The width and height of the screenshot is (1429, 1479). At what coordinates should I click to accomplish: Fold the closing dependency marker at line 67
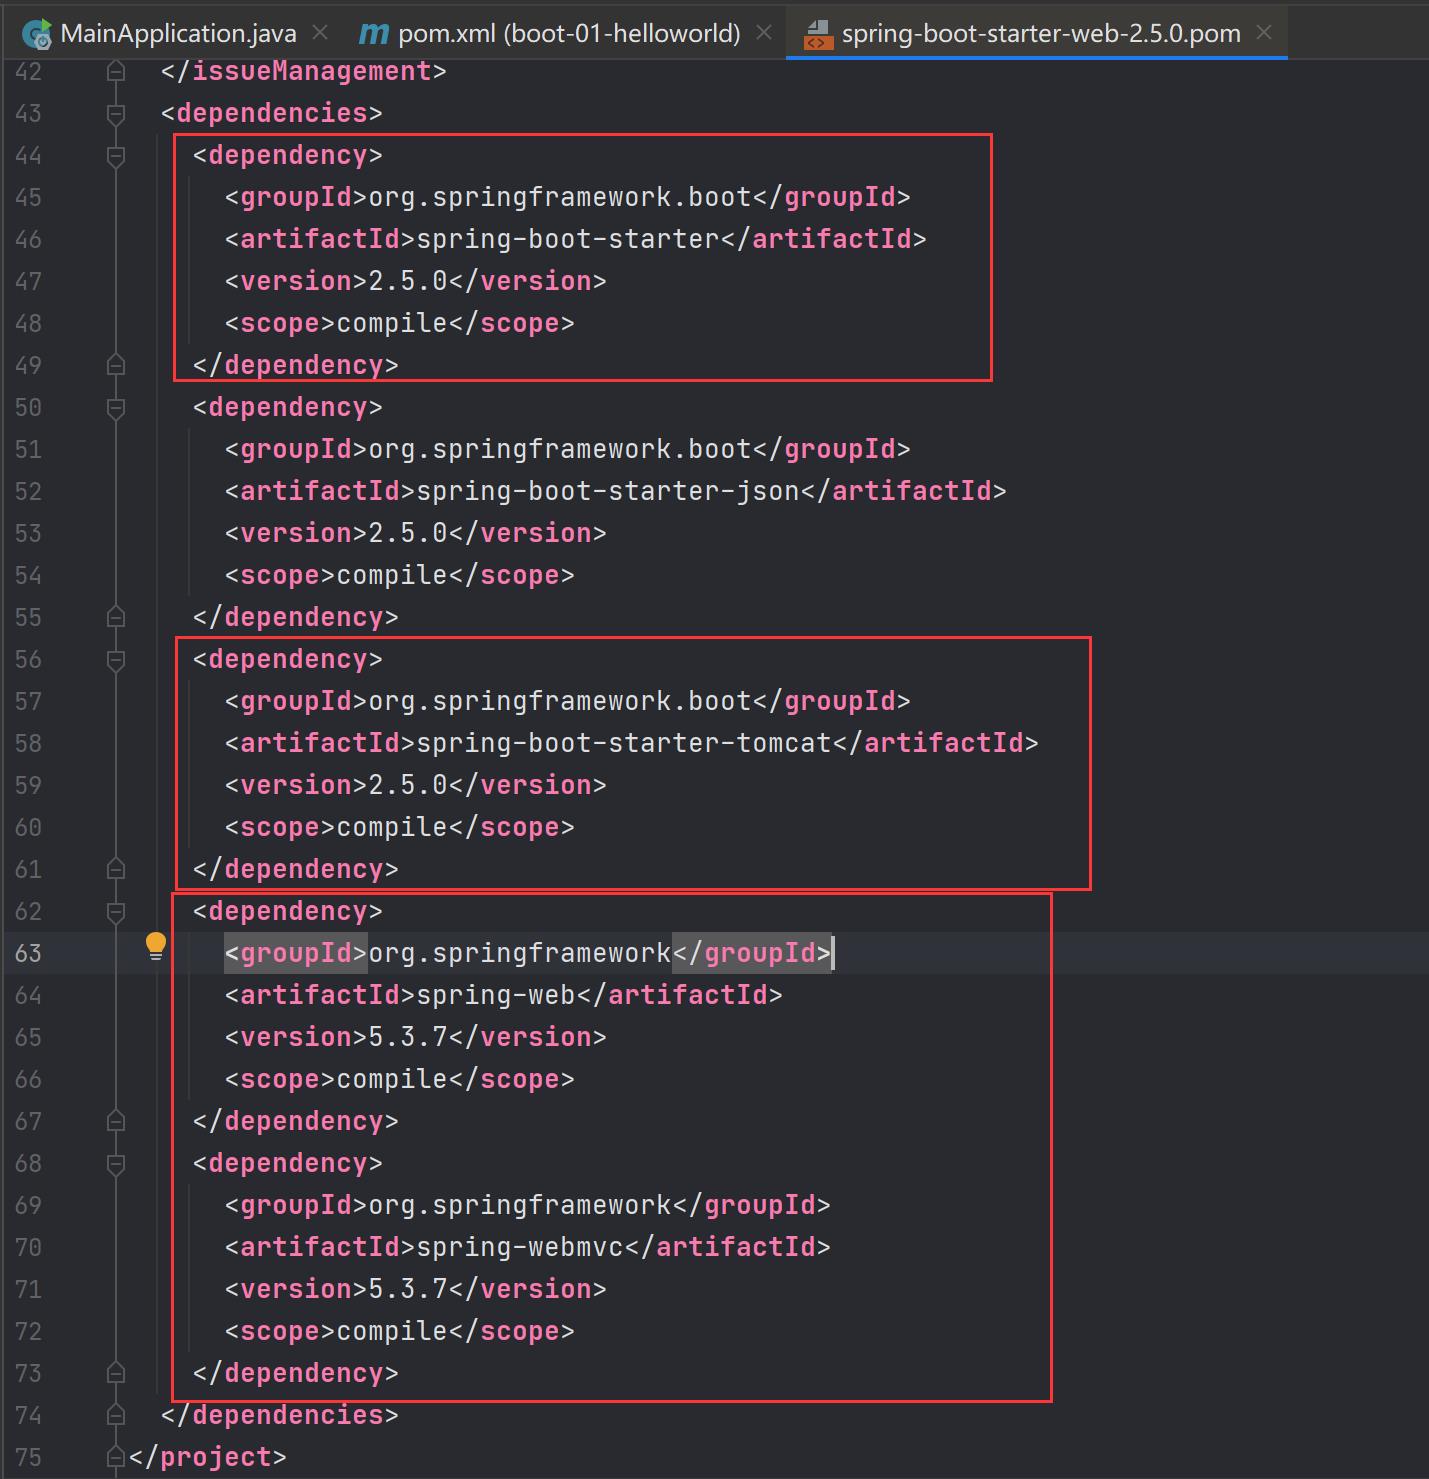tap(116, 1121)
